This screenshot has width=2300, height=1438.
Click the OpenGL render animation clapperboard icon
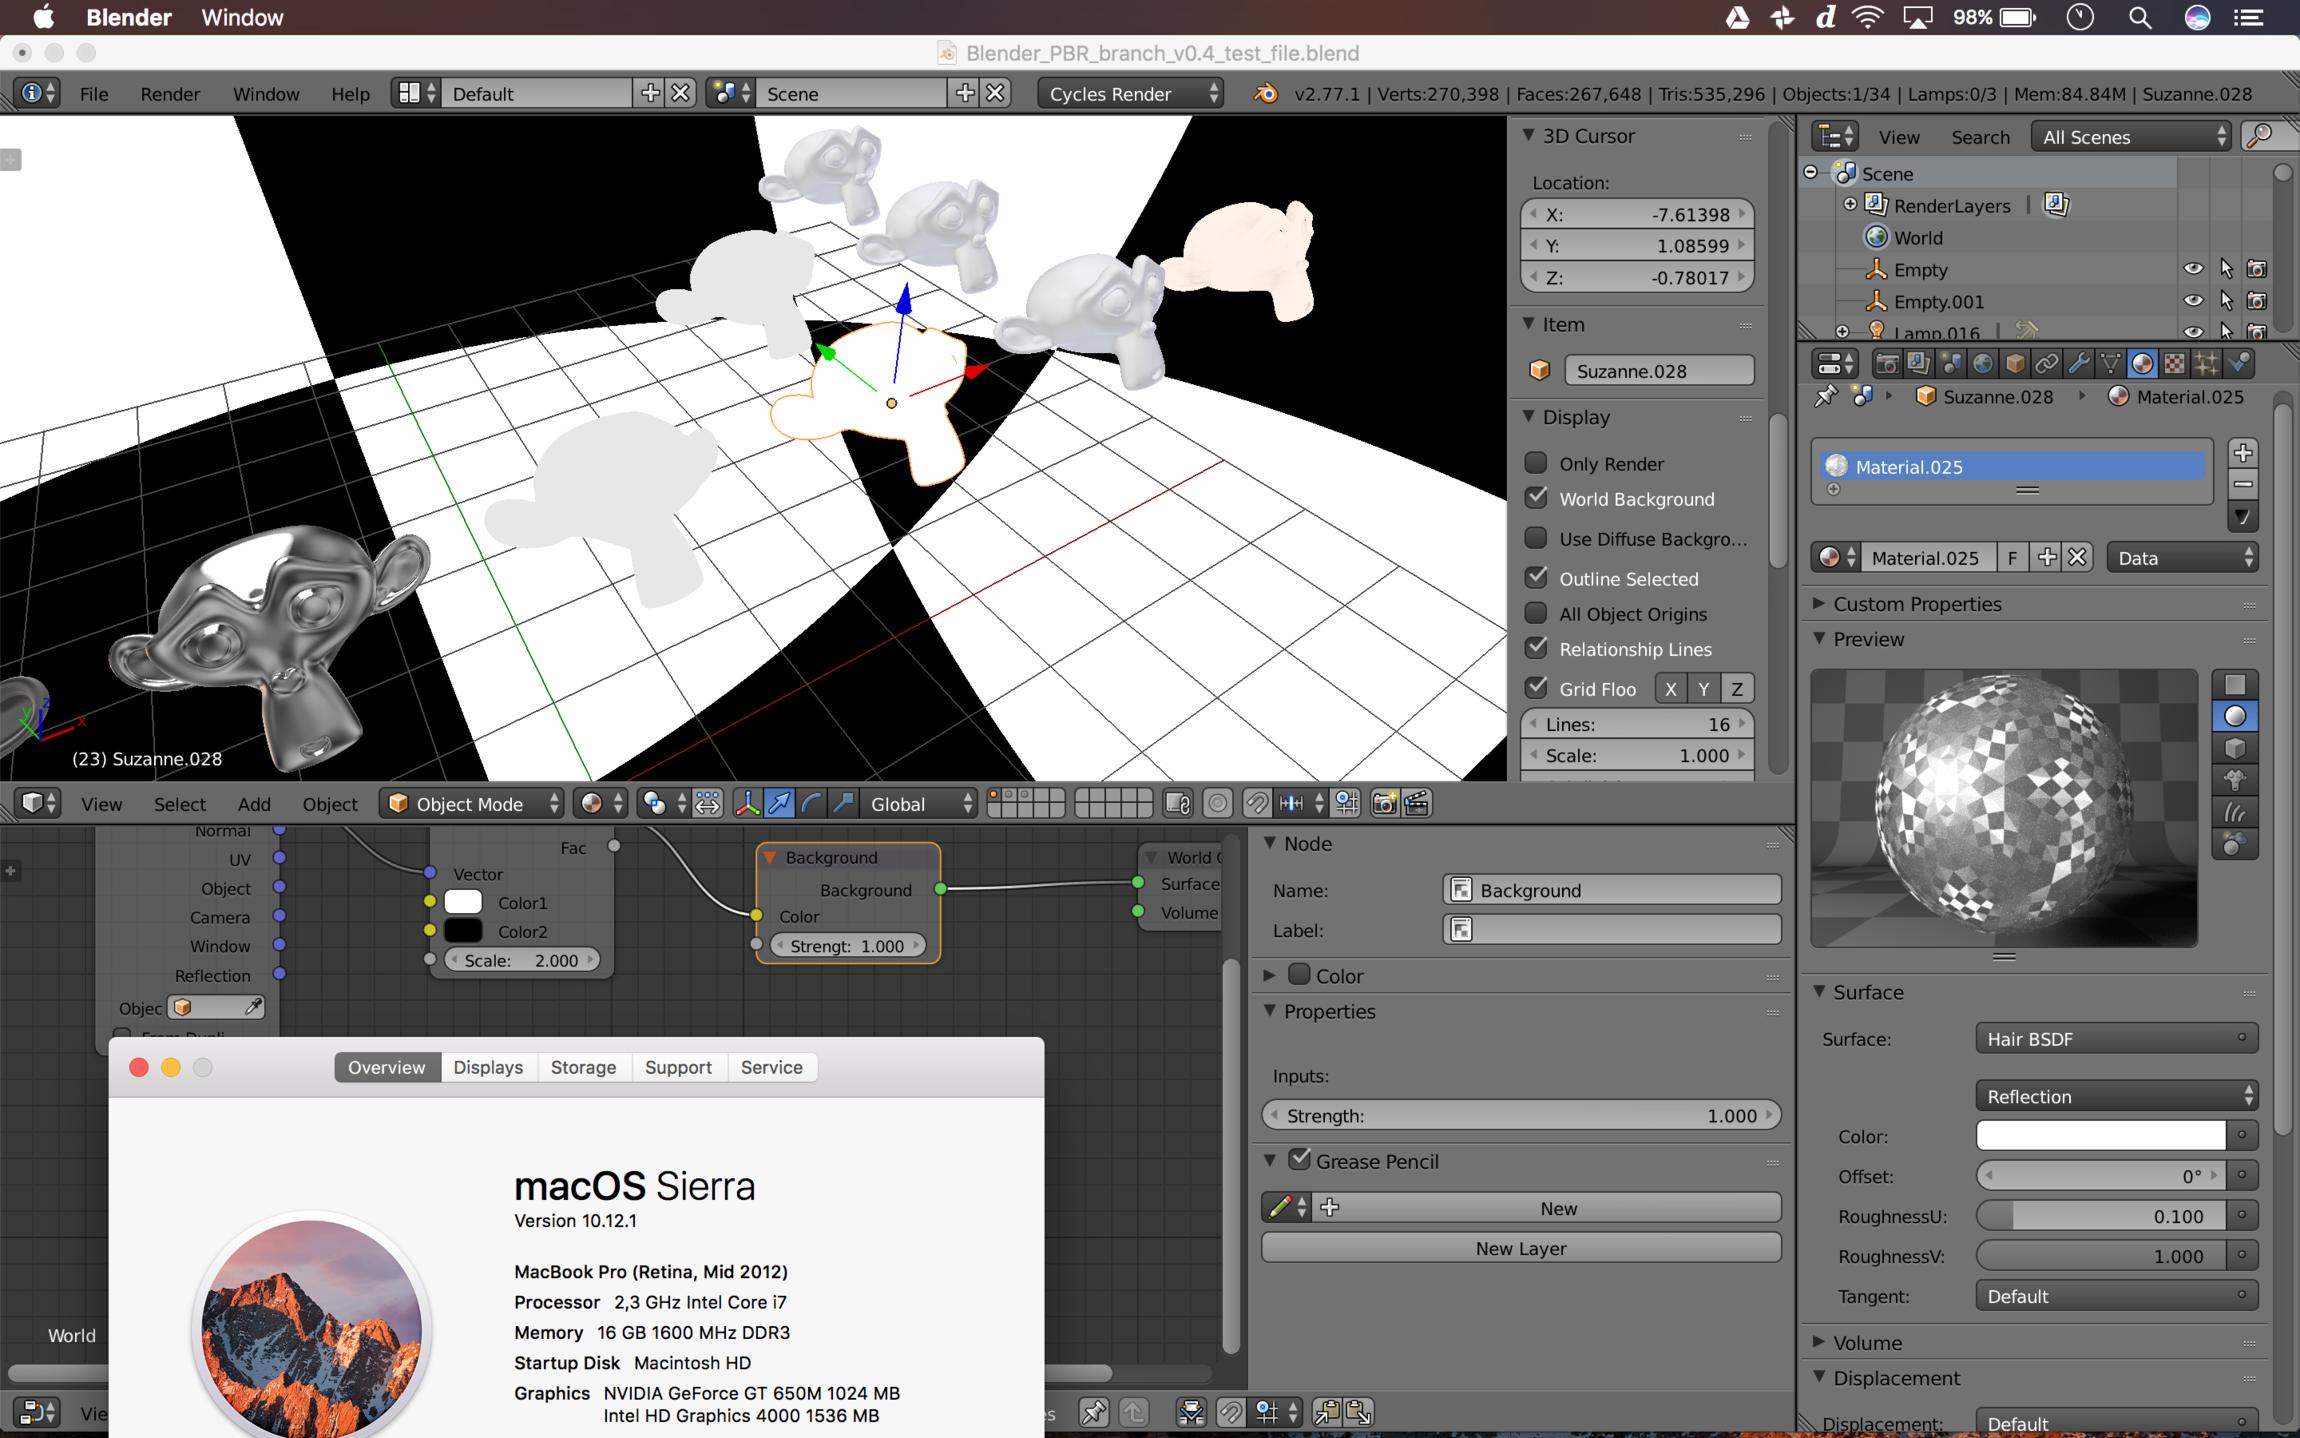1417,803
